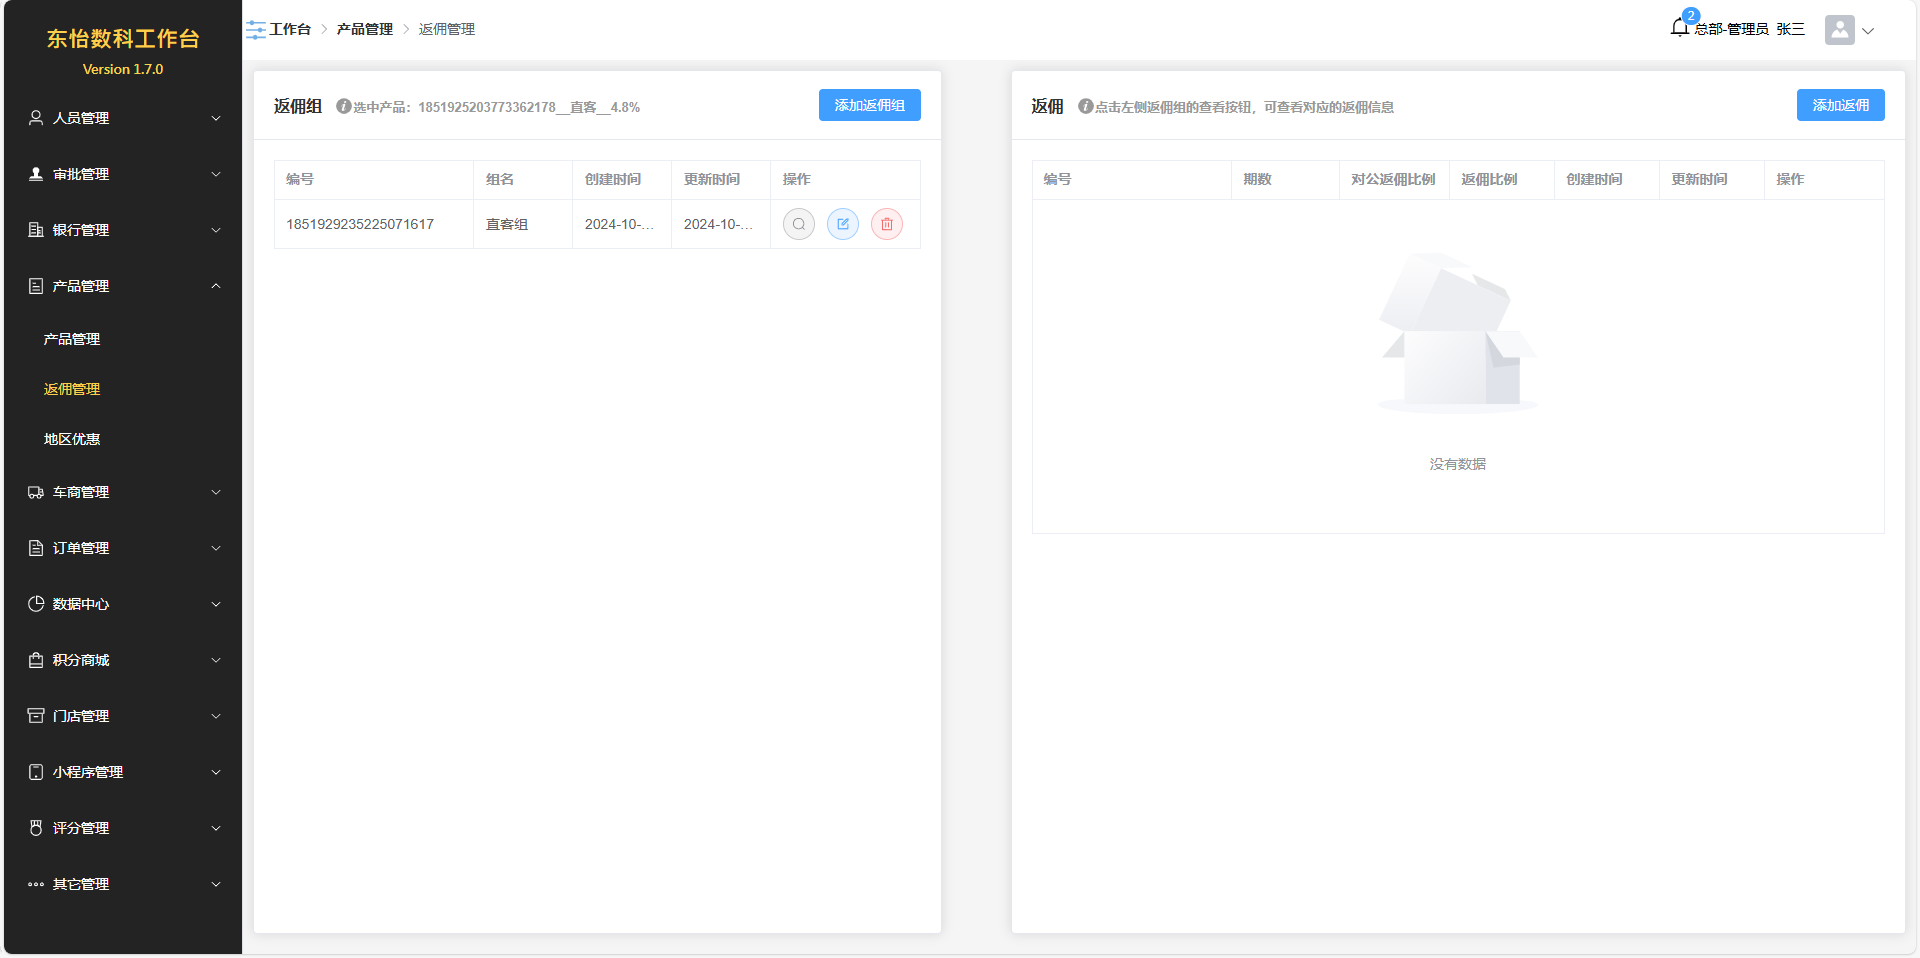This screenshot has height=958, width=1920.
Task: Click the user avatar icon
Action: [1839, 30]
